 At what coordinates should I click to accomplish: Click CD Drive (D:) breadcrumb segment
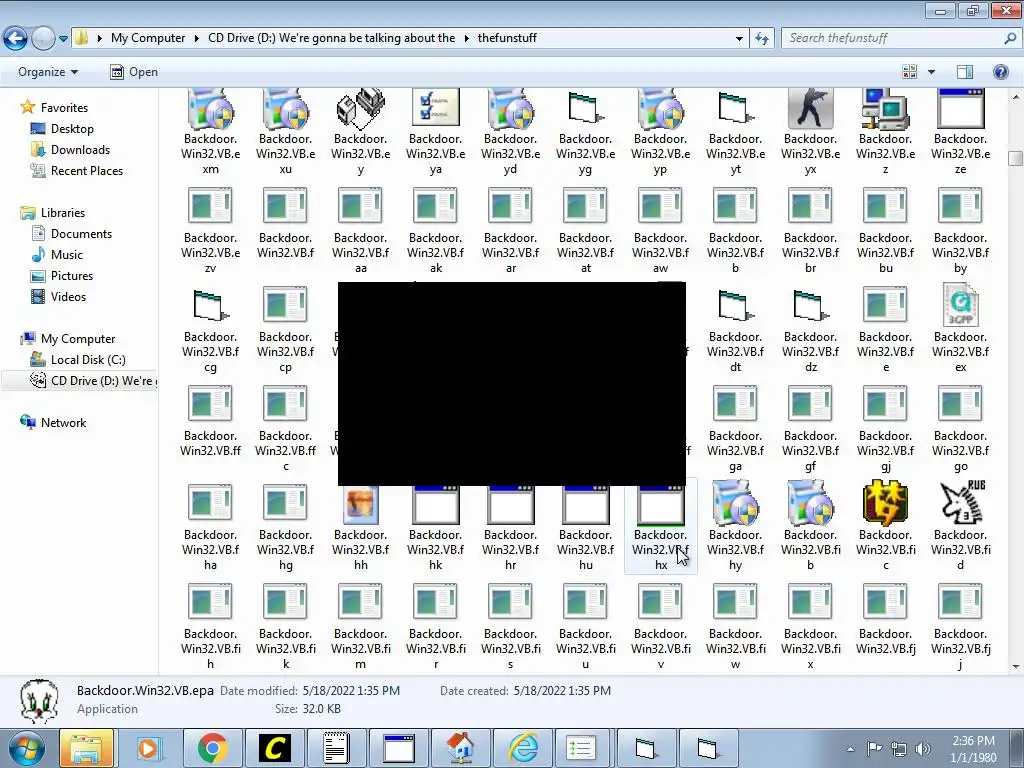[x=332, y=38]
